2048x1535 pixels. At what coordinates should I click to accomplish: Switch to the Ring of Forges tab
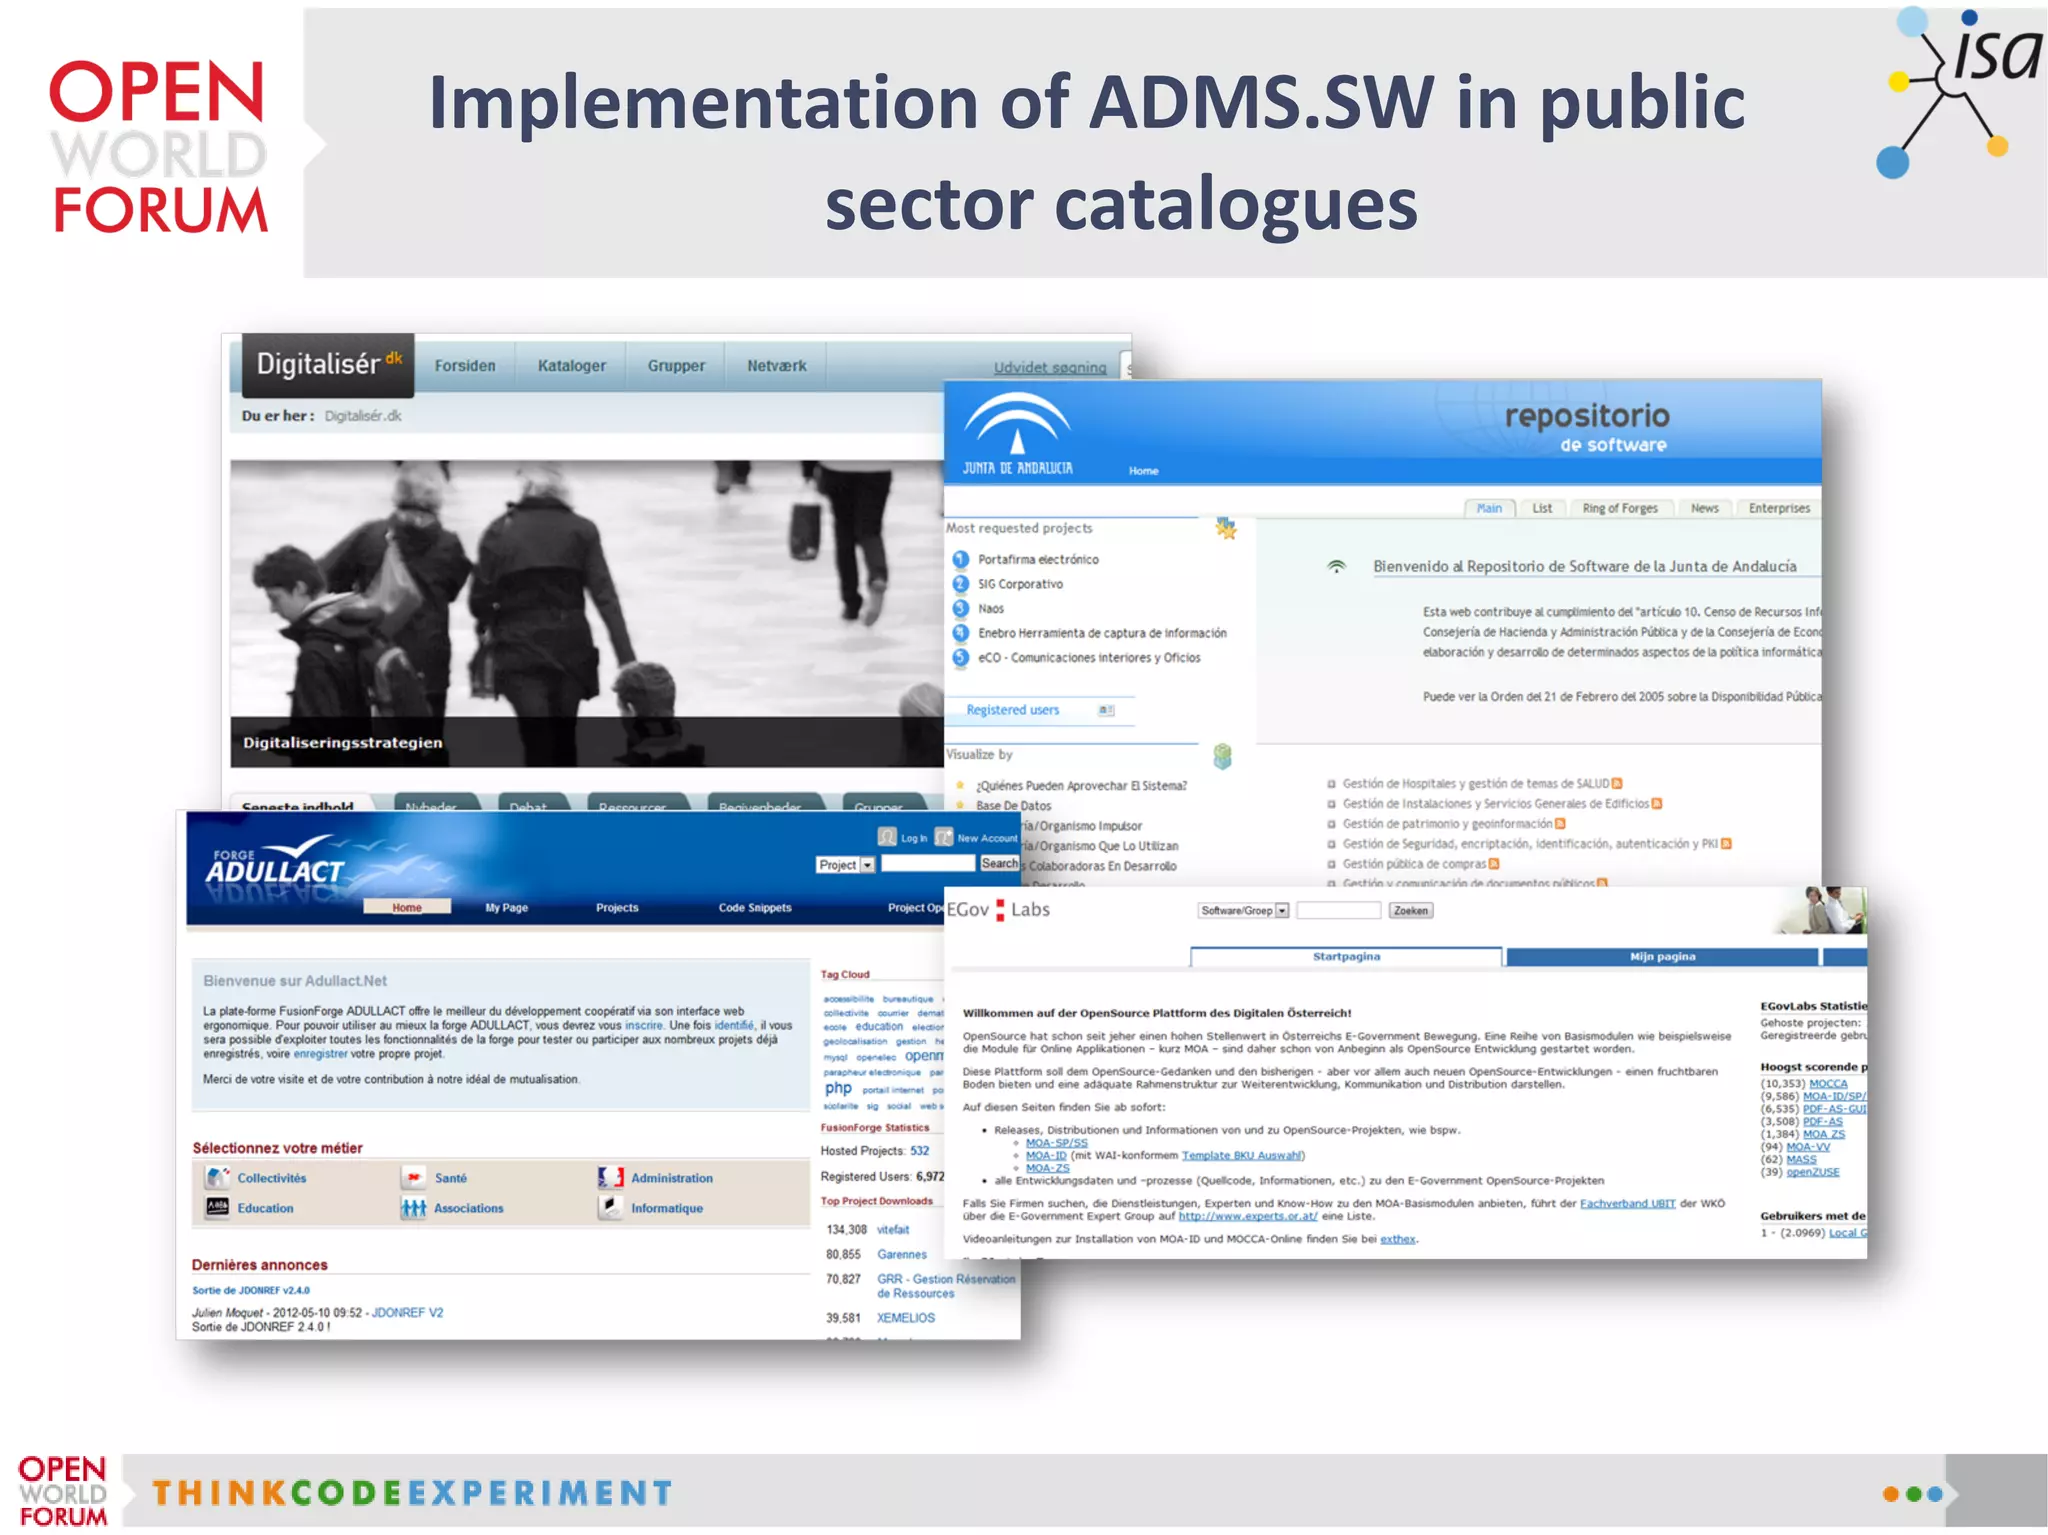coord(1619,508)
